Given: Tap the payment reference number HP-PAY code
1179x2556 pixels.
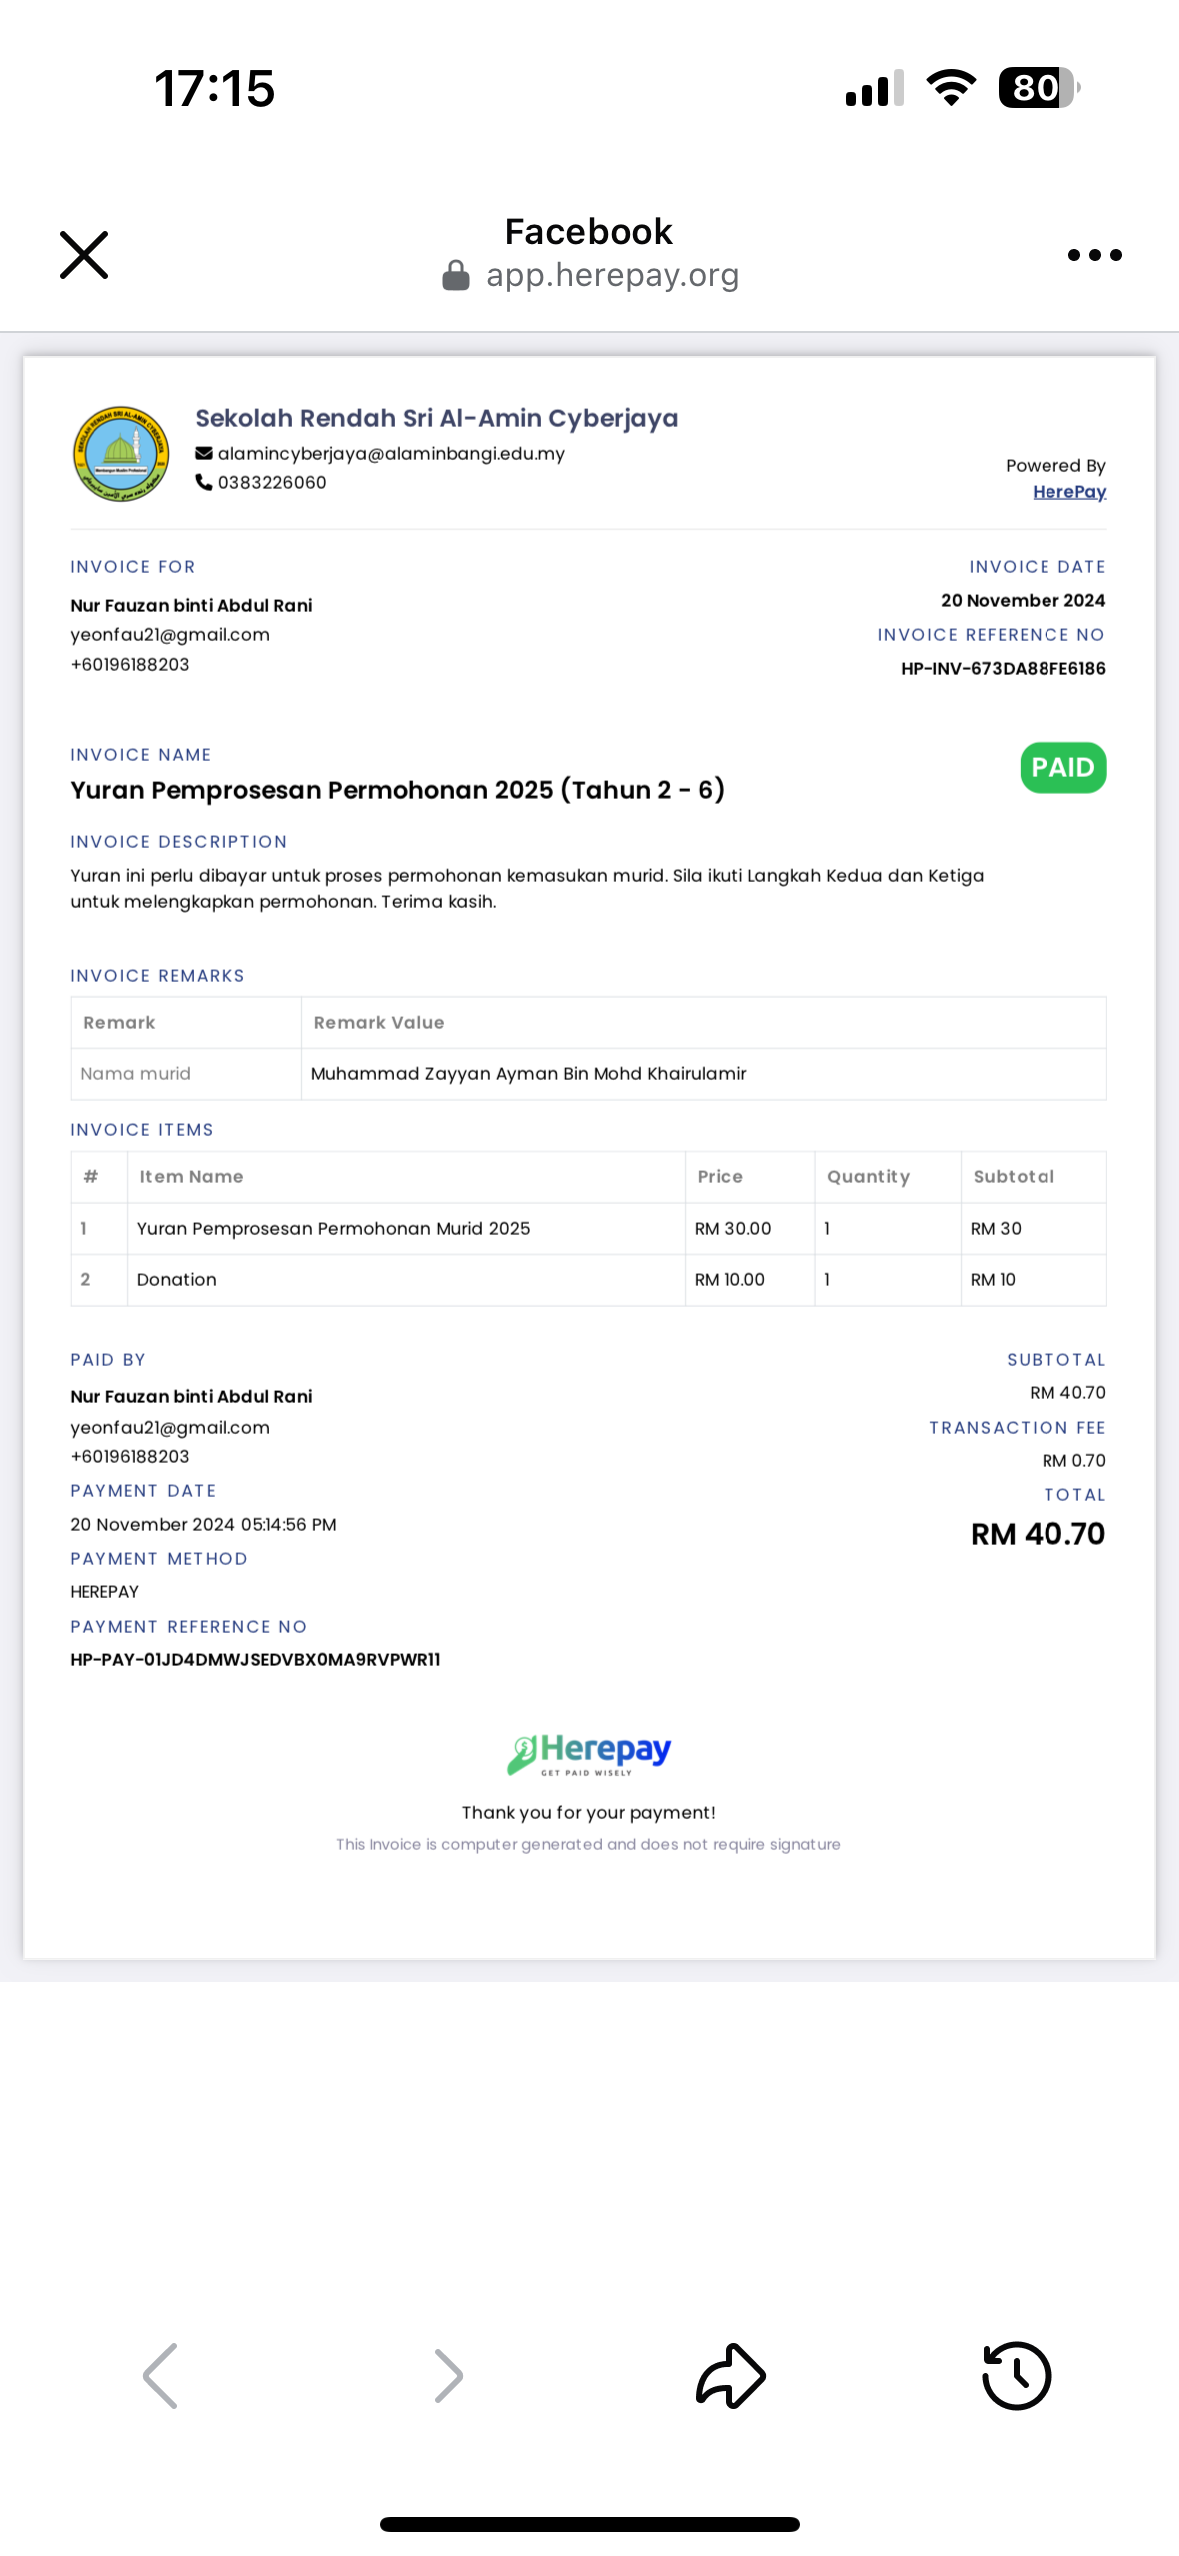Looking at the screenshot, I should pyautogui.click(x=255, y=1660).
